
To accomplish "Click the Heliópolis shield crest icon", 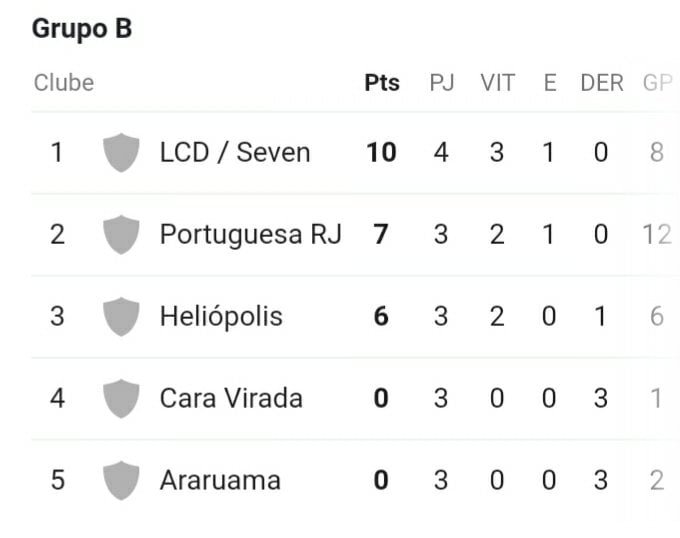I will 121,316.
